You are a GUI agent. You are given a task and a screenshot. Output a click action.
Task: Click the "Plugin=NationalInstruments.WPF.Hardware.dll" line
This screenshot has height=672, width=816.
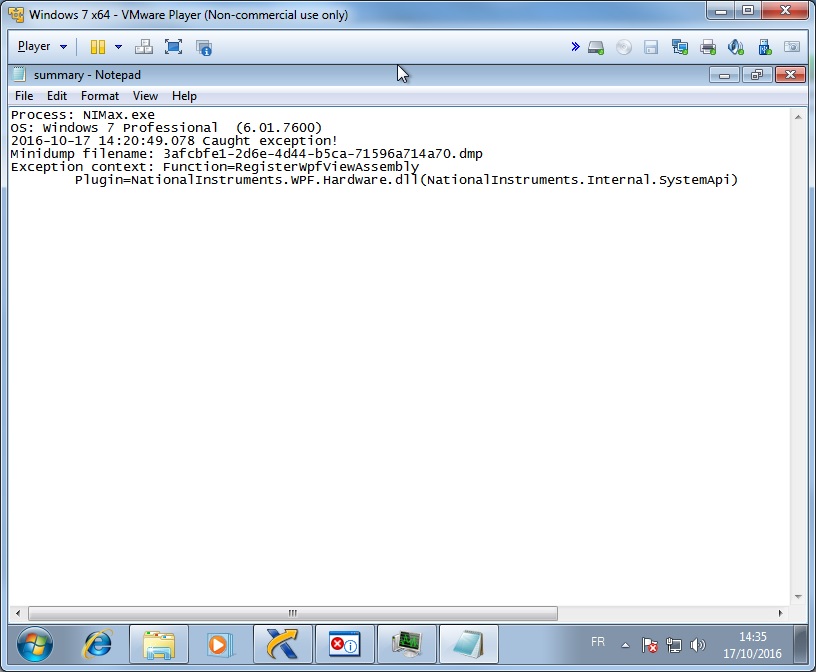point(406,180)
